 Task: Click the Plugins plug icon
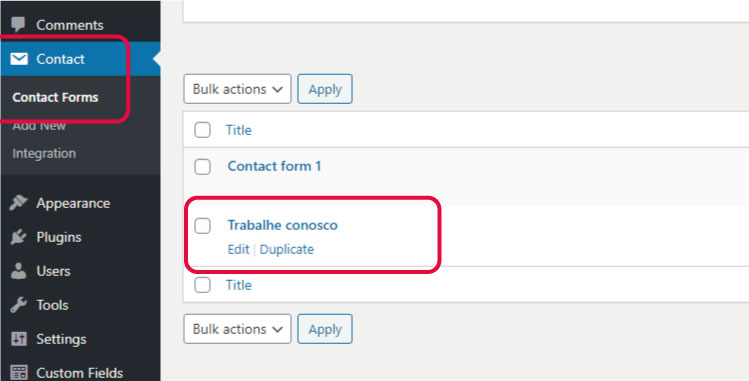click(18, 237)
